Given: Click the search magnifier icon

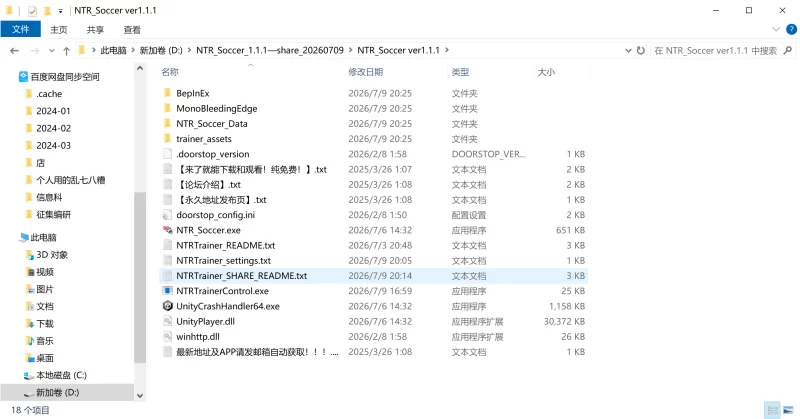Looking at the screenshot, I should 787,51.
